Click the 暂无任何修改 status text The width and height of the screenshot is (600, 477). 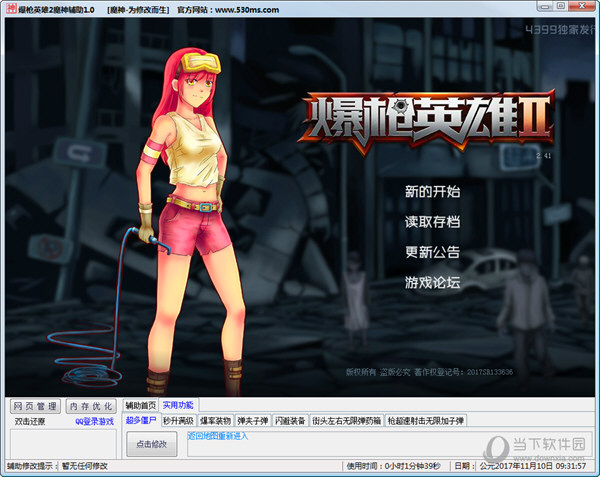(85, 466)
